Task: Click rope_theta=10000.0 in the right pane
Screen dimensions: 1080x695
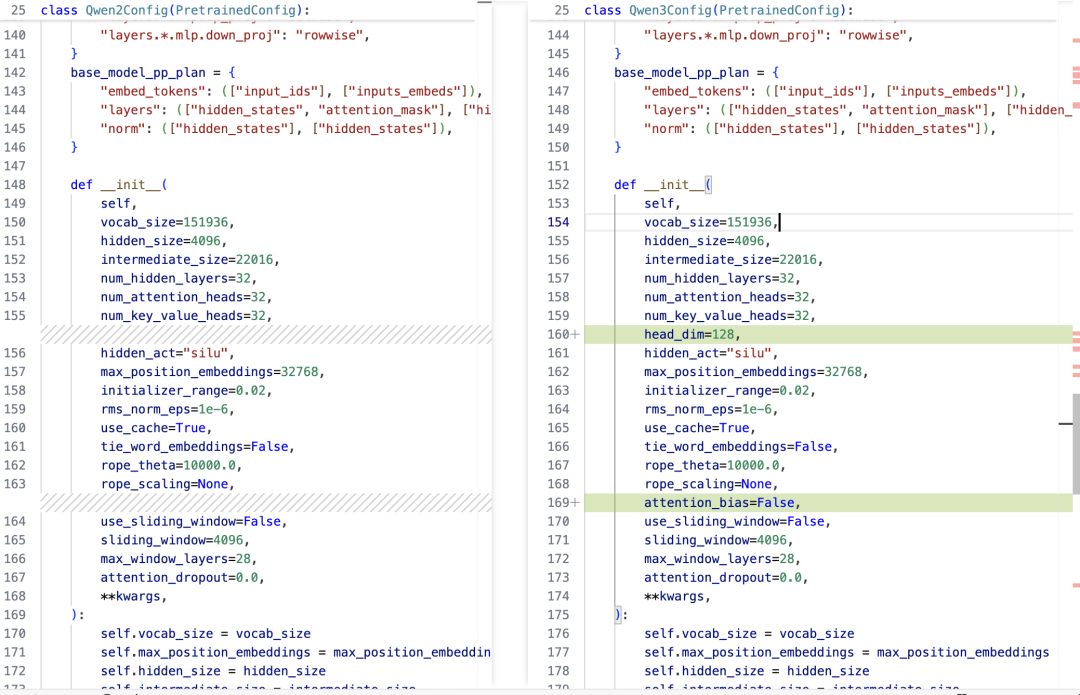Action: pos(715,465)
